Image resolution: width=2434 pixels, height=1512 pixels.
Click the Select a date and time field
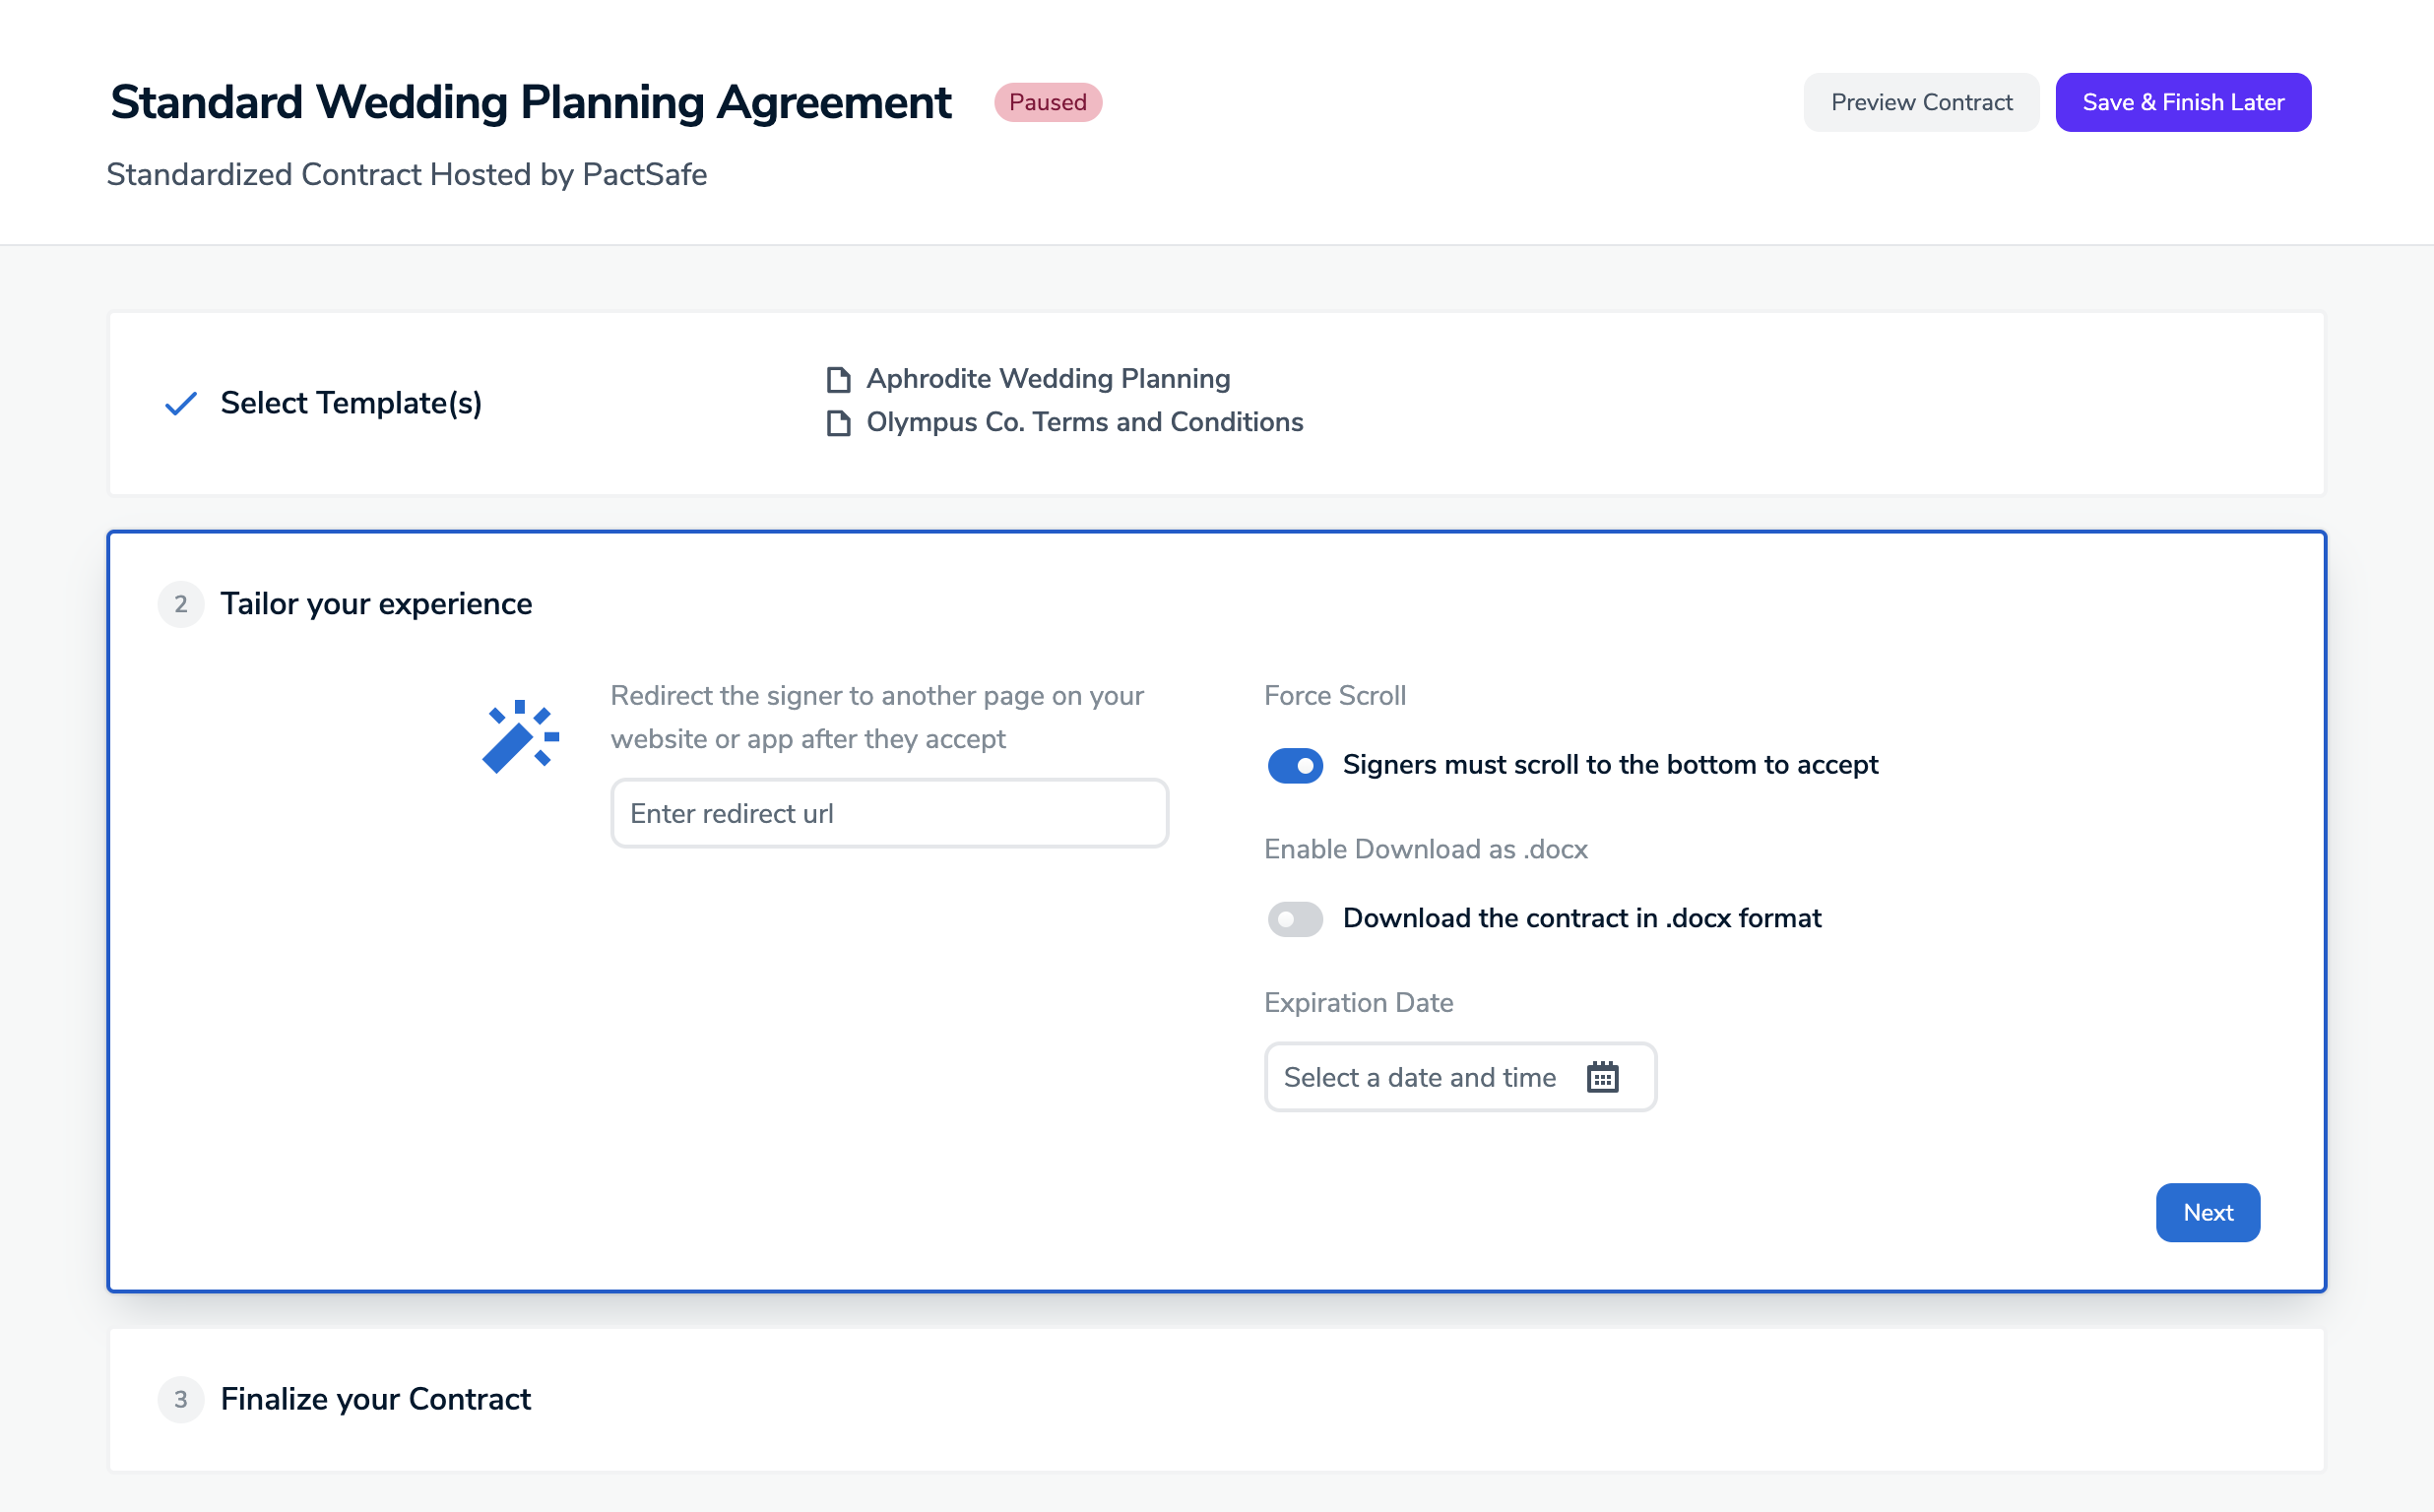click(x=1460, y=1077)
